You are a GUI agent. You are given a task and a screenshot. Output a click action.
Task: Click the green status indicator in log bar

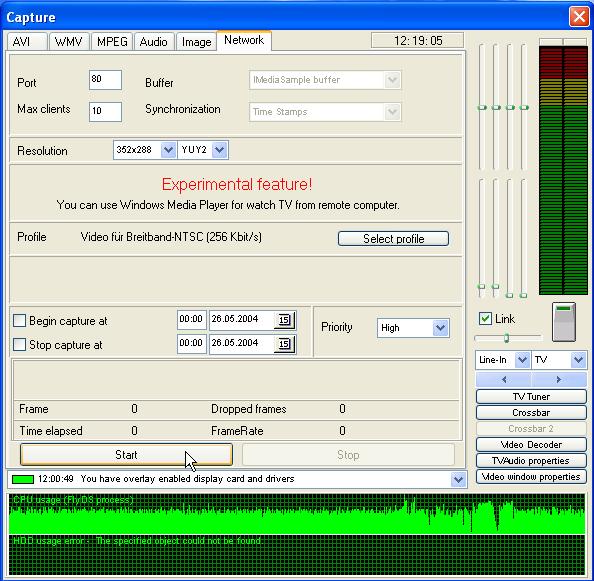click(x=23, y=479)
